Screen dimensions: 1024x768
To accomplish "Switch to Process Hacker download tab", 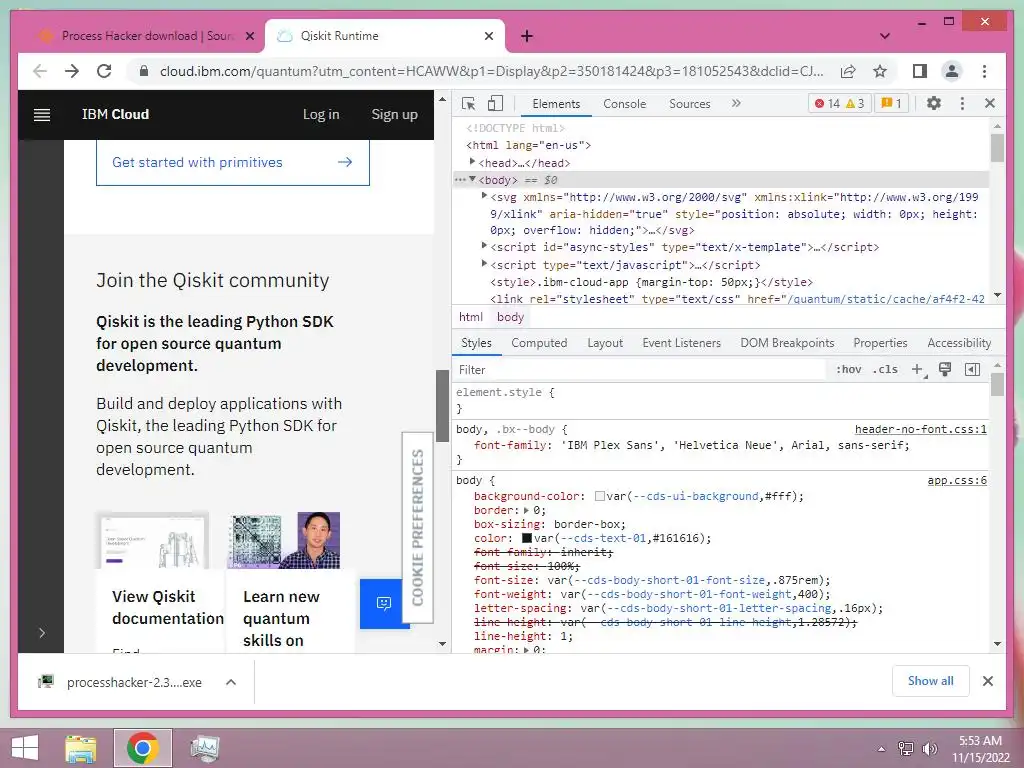I will [x=147, y=36].
